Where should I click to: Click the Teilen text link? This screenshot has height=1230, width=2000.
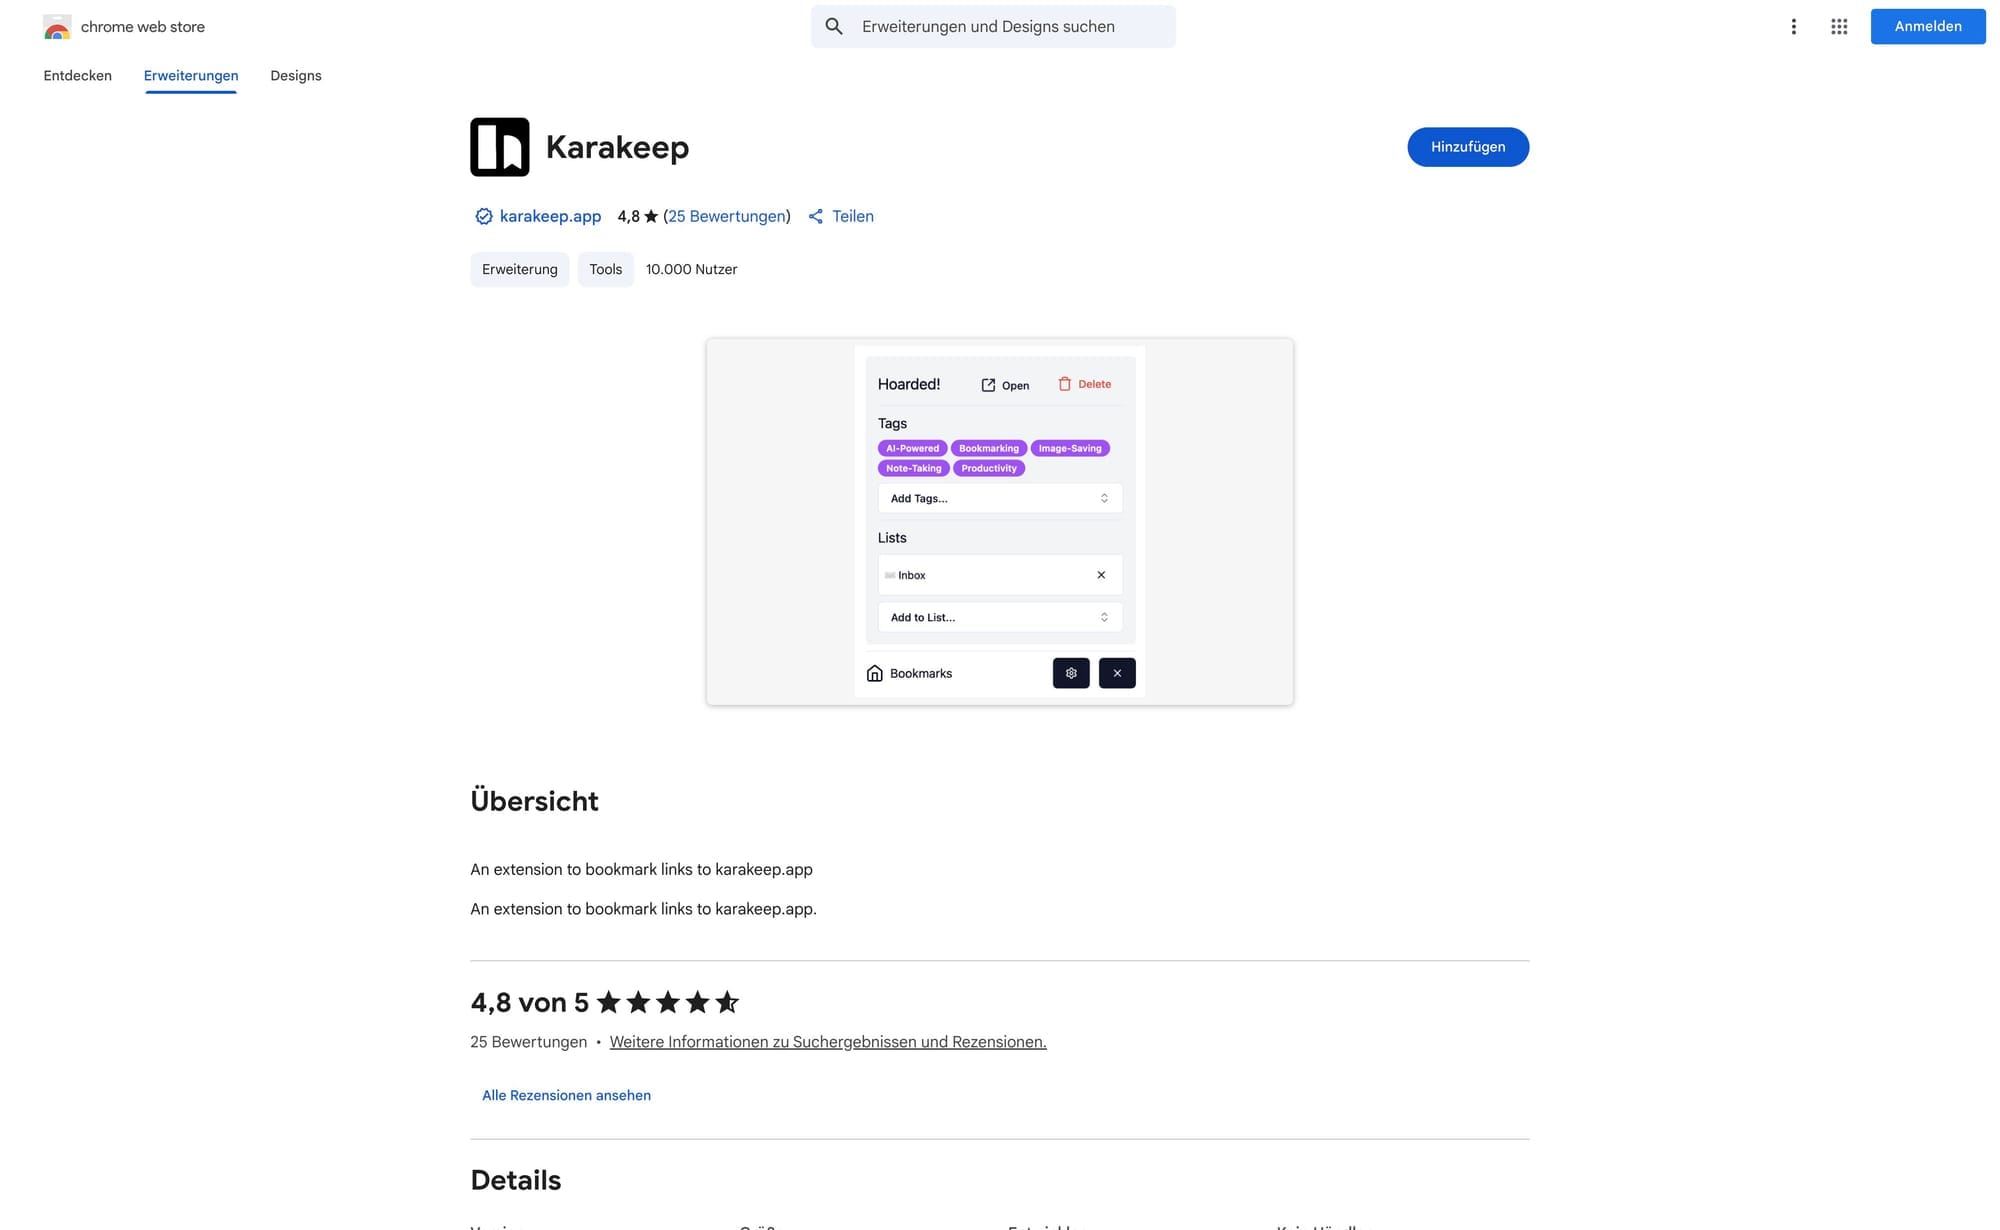(x=853, y=216)
